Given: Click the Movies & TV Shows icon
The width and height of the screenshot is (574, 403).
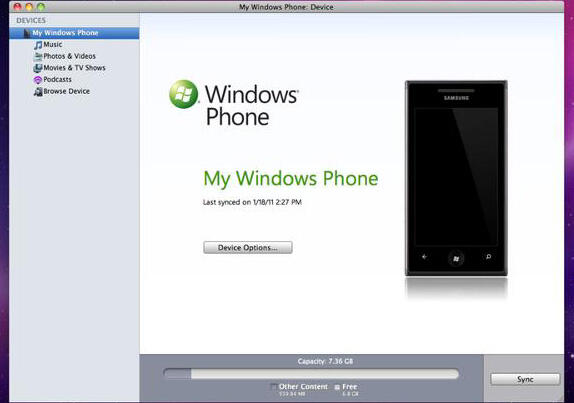Looking at the screenshot, I should click(x=38, y=68).
